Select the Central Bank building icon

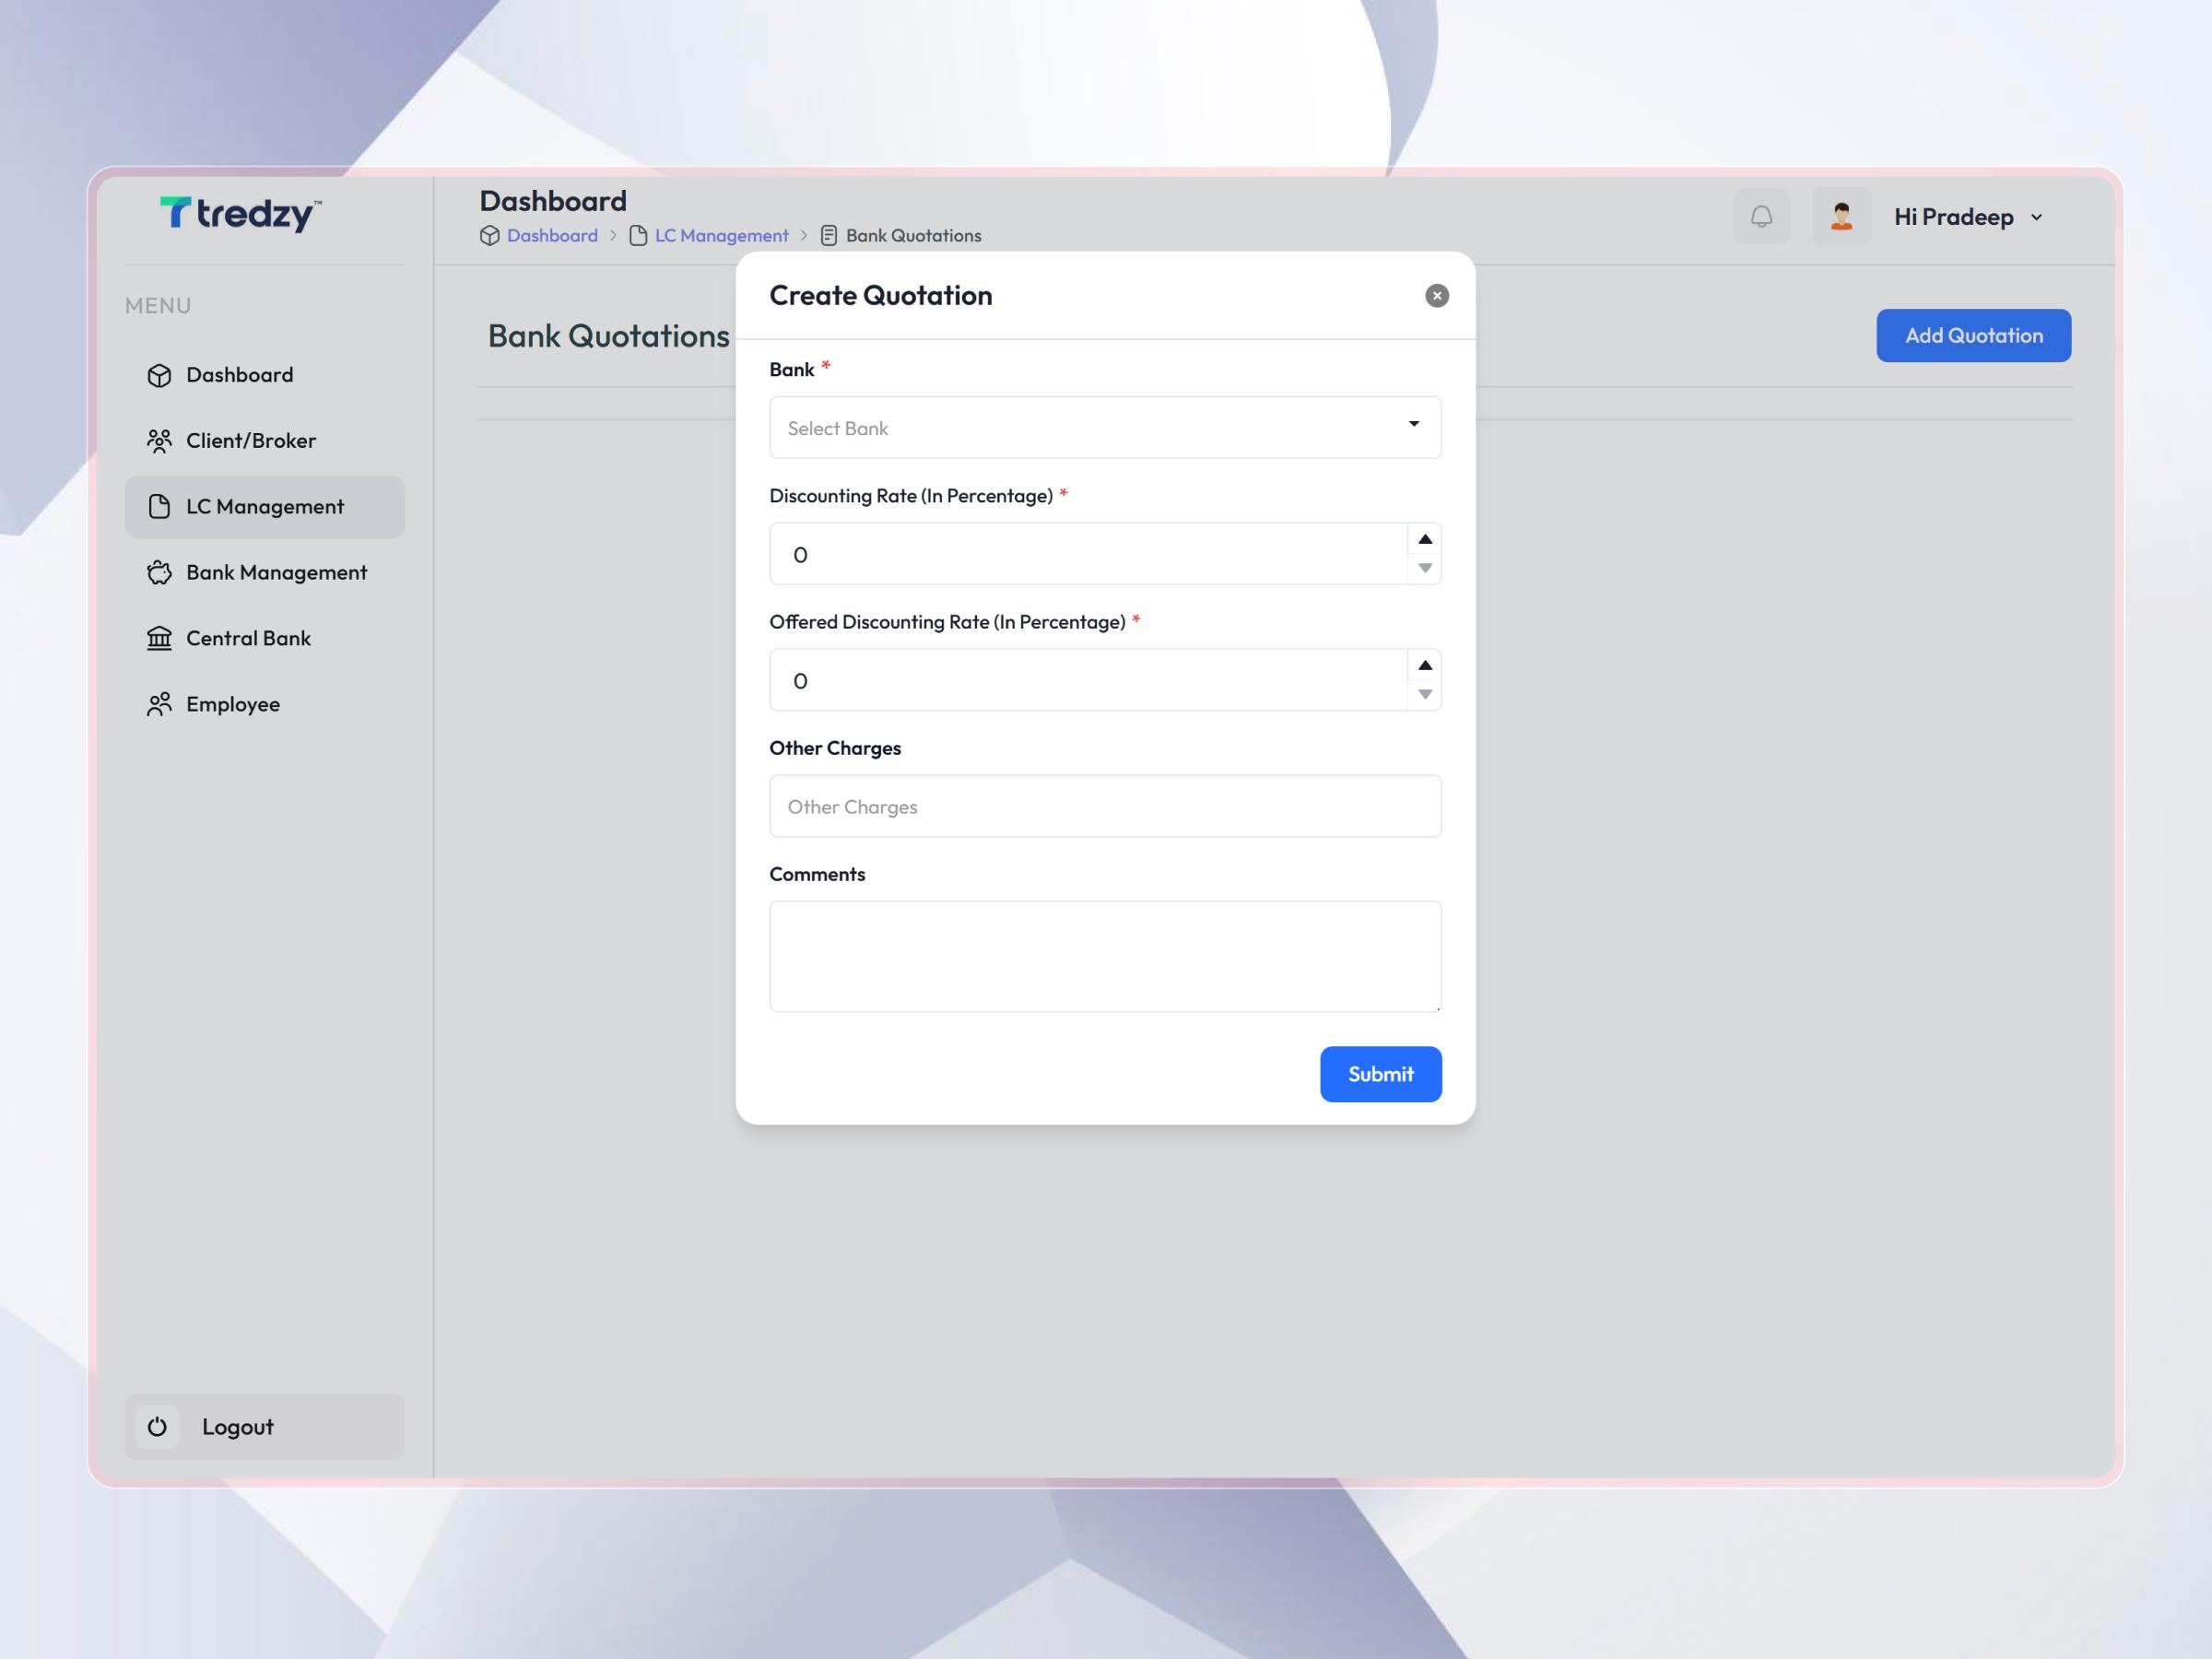[161, 638]
